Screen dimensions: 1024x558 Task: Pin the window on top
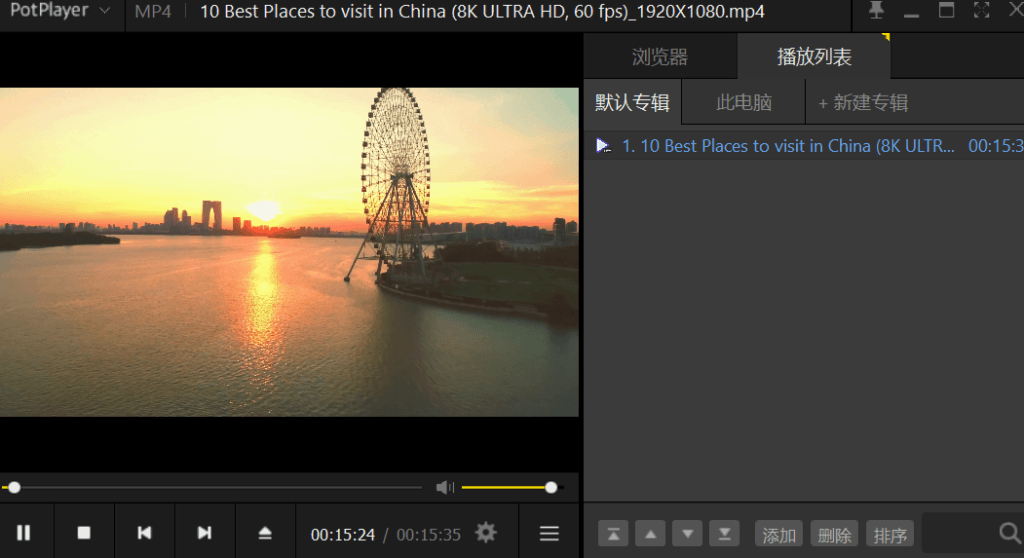coord(876,10)
